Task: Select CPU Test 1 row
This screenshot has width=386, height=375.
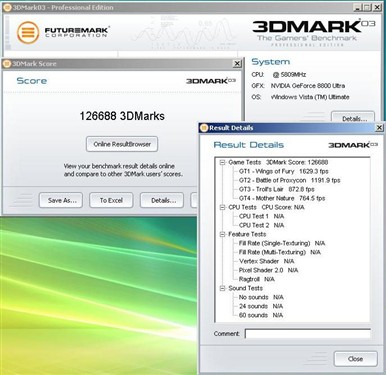Action: click(262, 216)
